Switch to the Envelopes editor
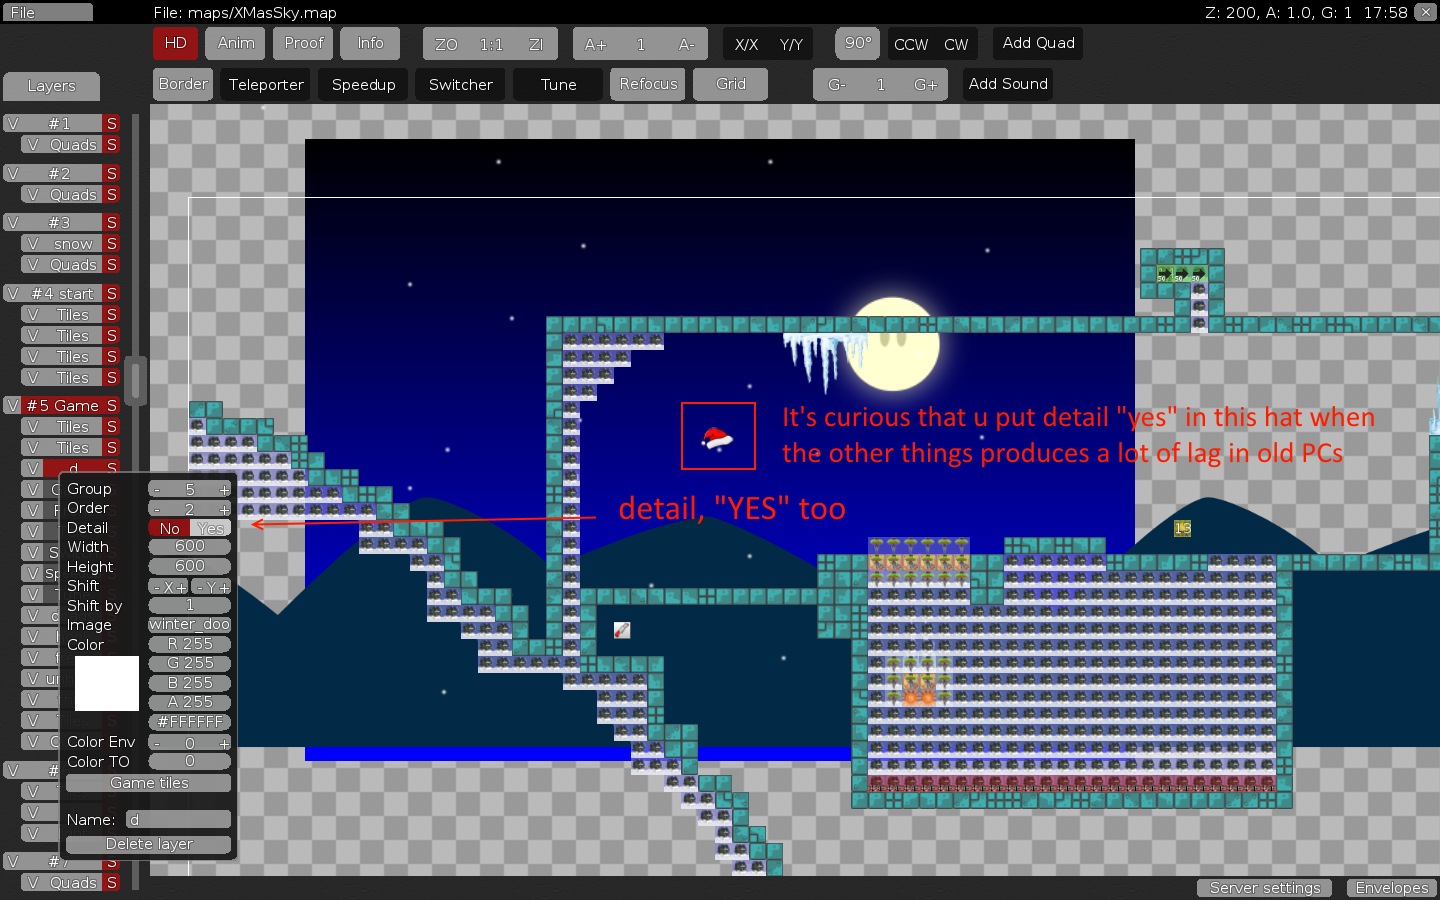The width and height of the screenshot is (1440, 900). (x=1392, y=887)
